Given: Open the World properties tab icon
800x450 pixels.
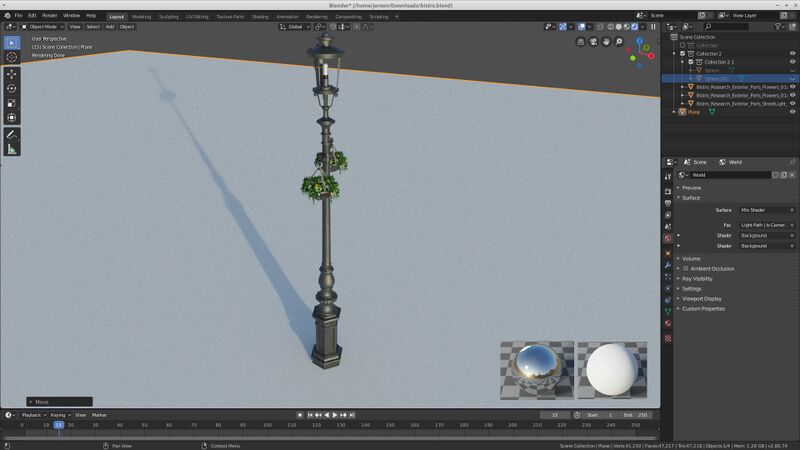Looking at the screenshot, I should [x=668, y=238].
